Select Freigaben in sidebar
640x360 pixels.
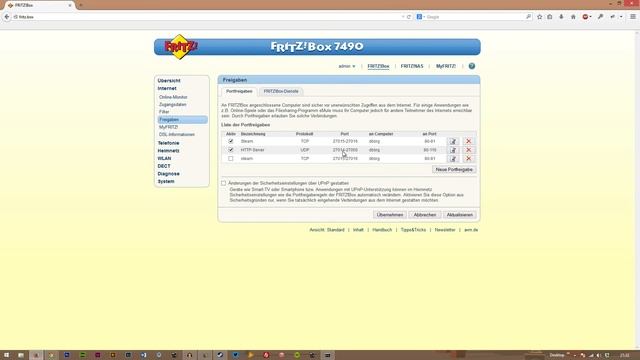click(x=182, y=120)
